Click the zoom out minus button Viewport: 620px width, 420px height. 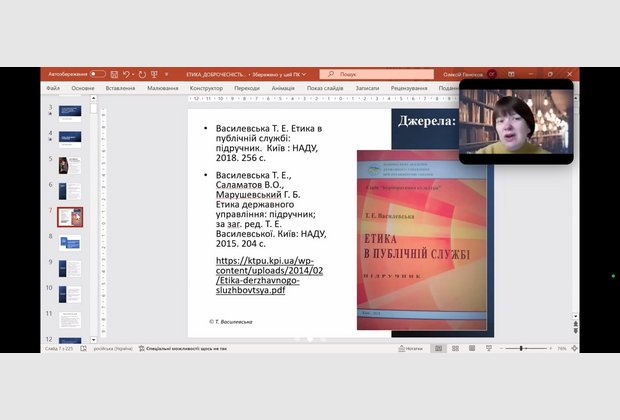501,348
